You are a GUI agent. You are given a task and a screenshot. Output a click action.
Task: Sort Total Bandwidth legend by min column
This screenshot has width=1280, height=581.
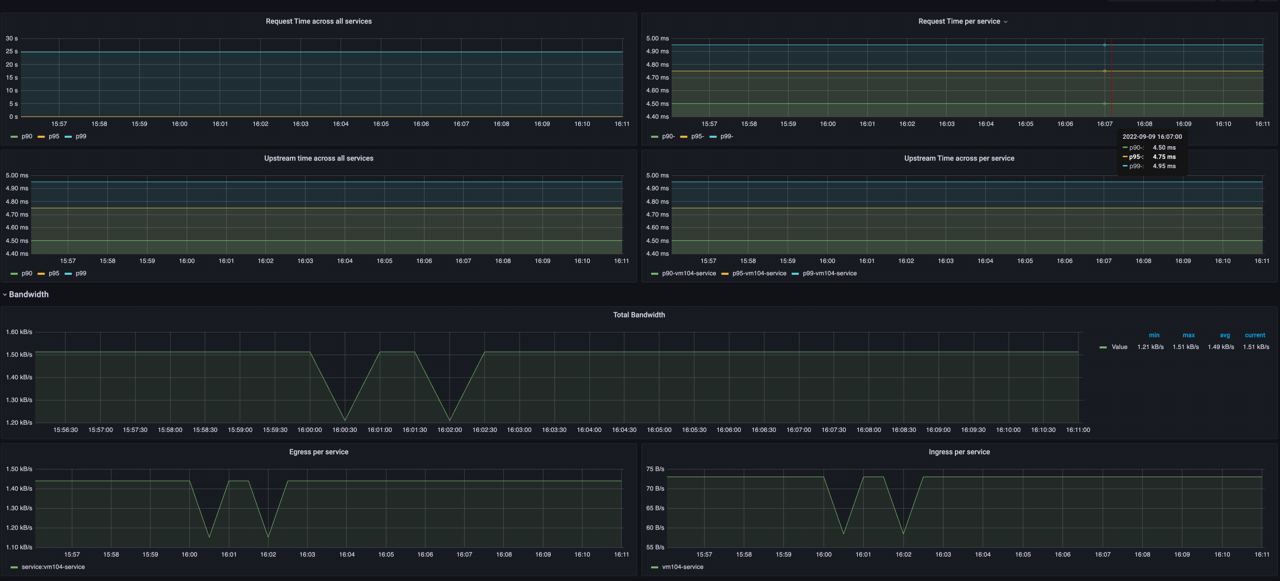[1154, 335]
